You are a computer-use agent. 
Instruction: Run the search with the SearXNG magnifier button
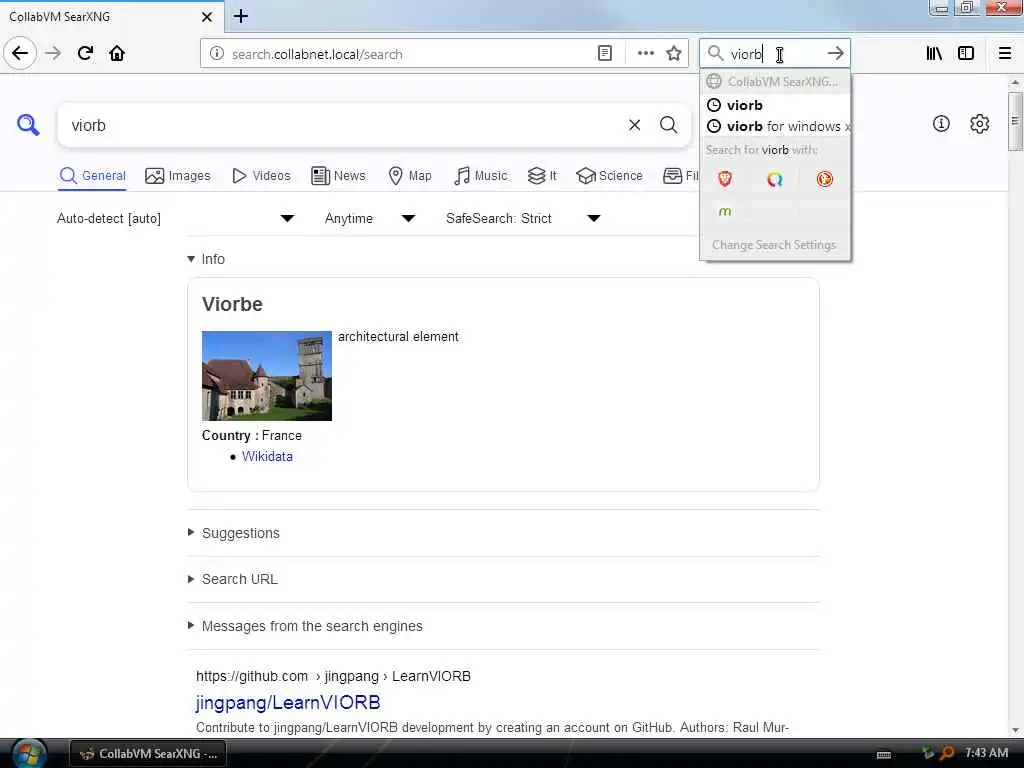[668, 125]
